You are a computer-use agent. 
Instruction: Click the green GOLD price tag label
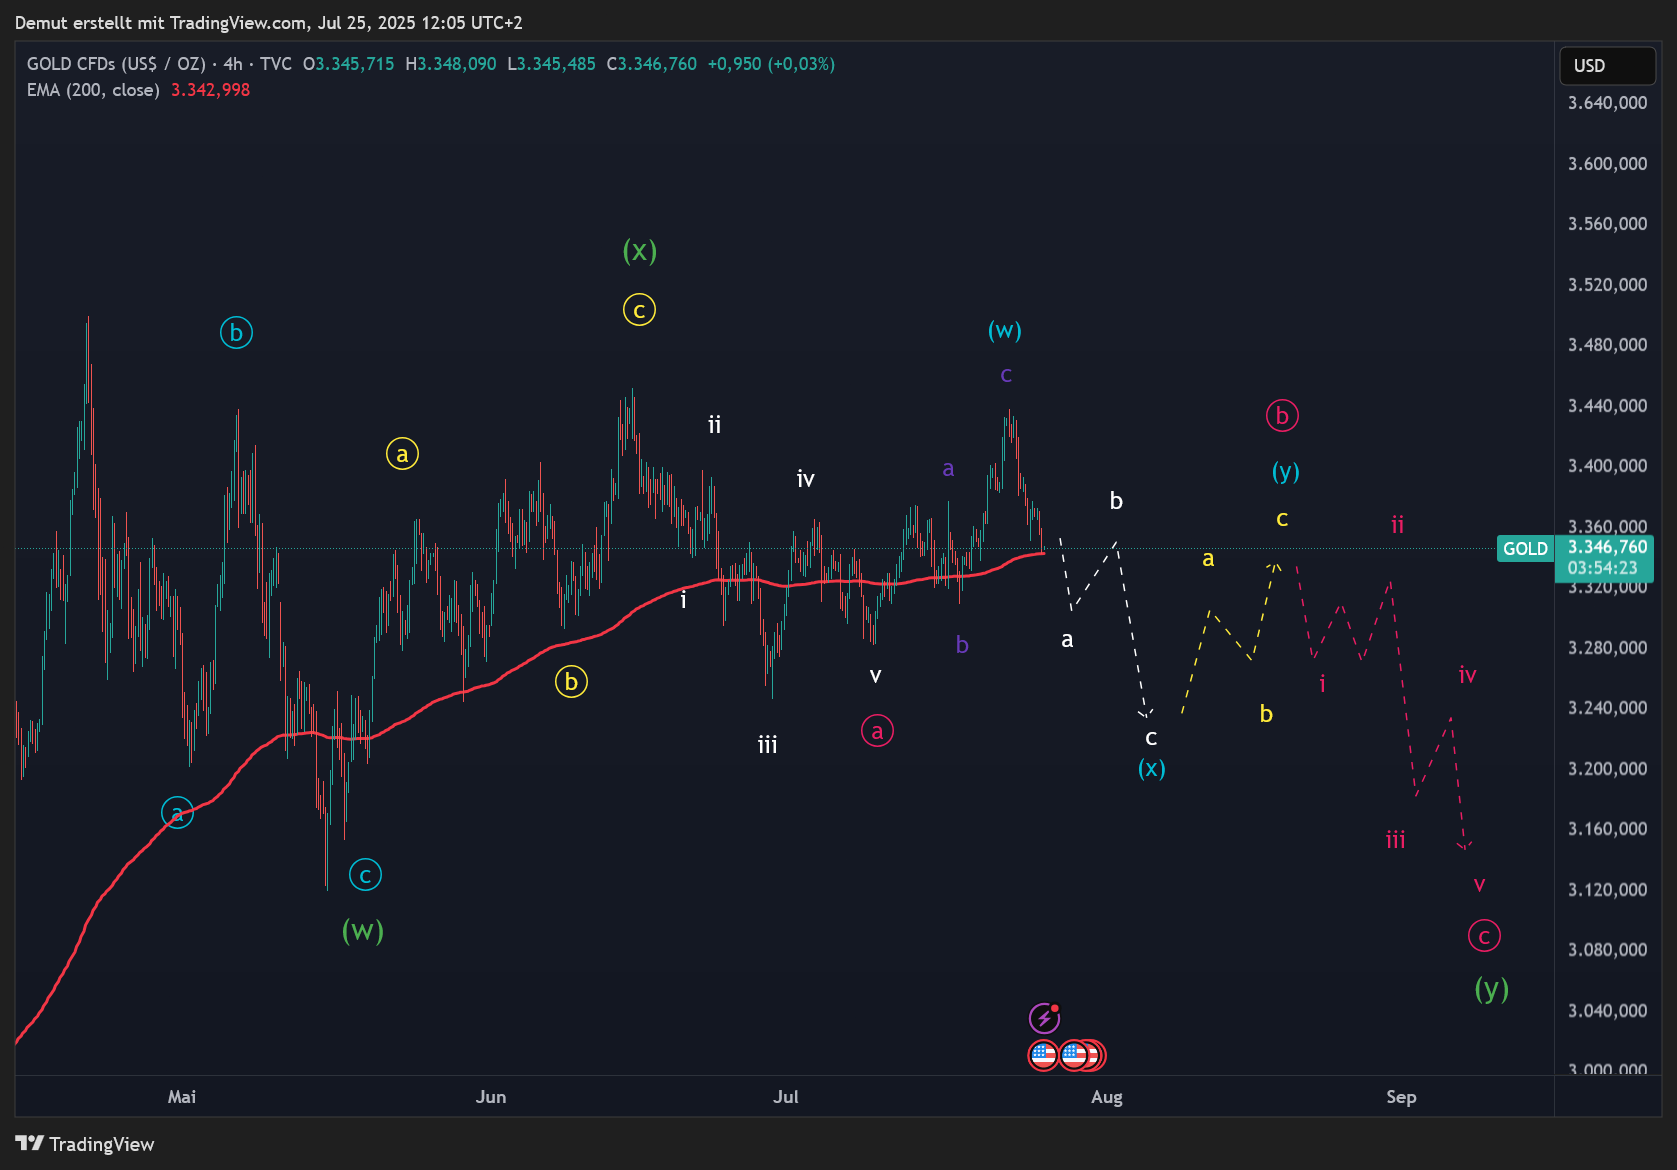[x=1524, y=548]
